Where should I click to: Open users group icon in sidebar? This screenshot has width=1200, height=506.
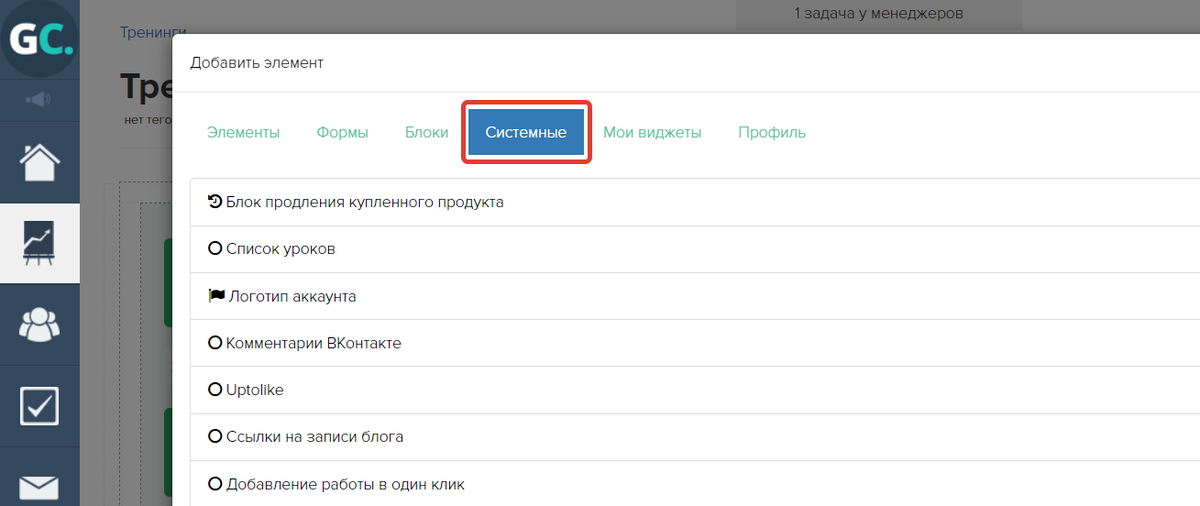pos(40,324)
